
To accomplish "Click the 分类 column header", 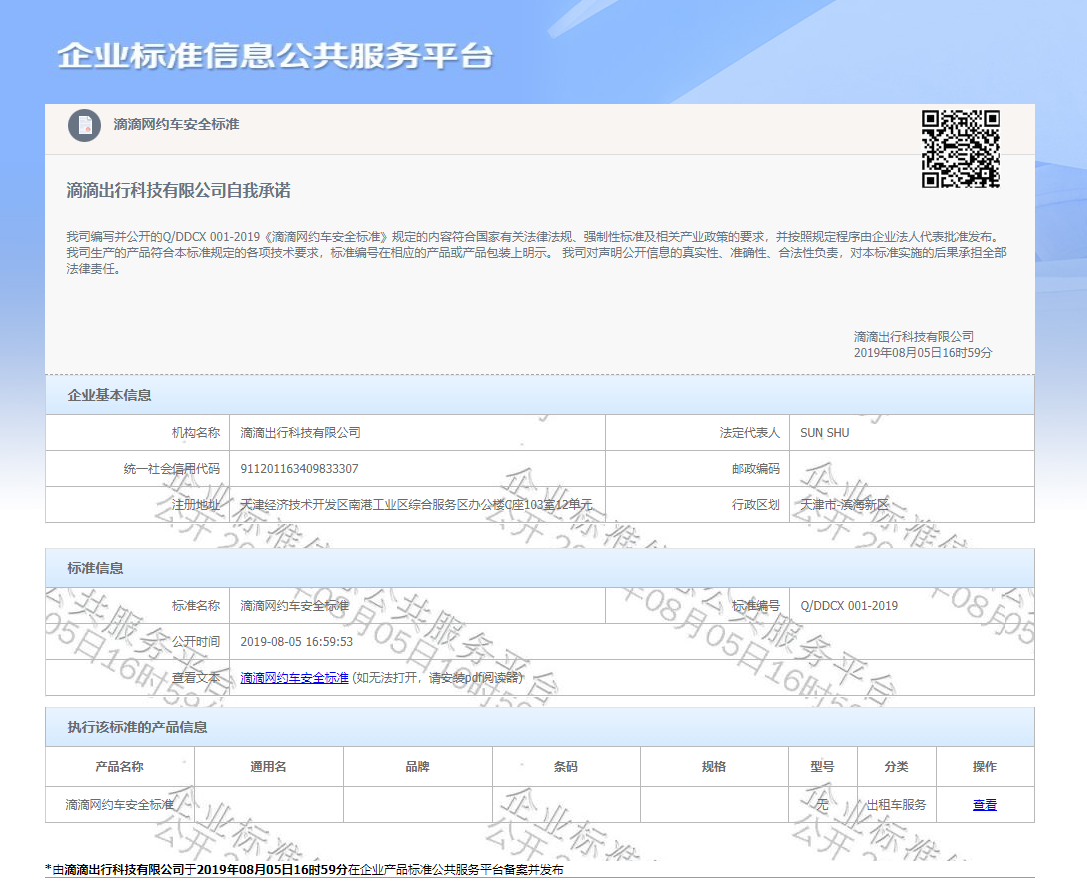I will (896, 767).
